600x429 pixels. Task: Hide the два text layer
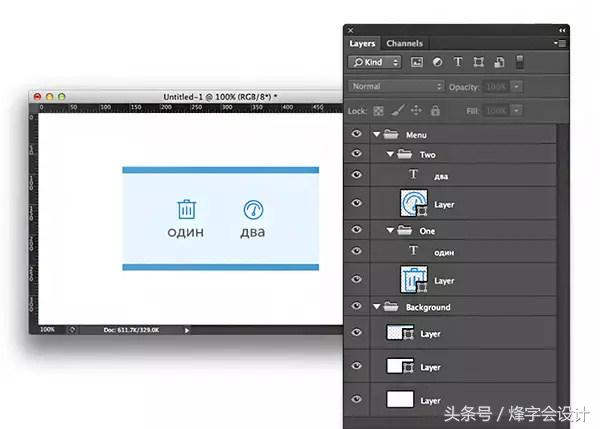tap(357, 175)
